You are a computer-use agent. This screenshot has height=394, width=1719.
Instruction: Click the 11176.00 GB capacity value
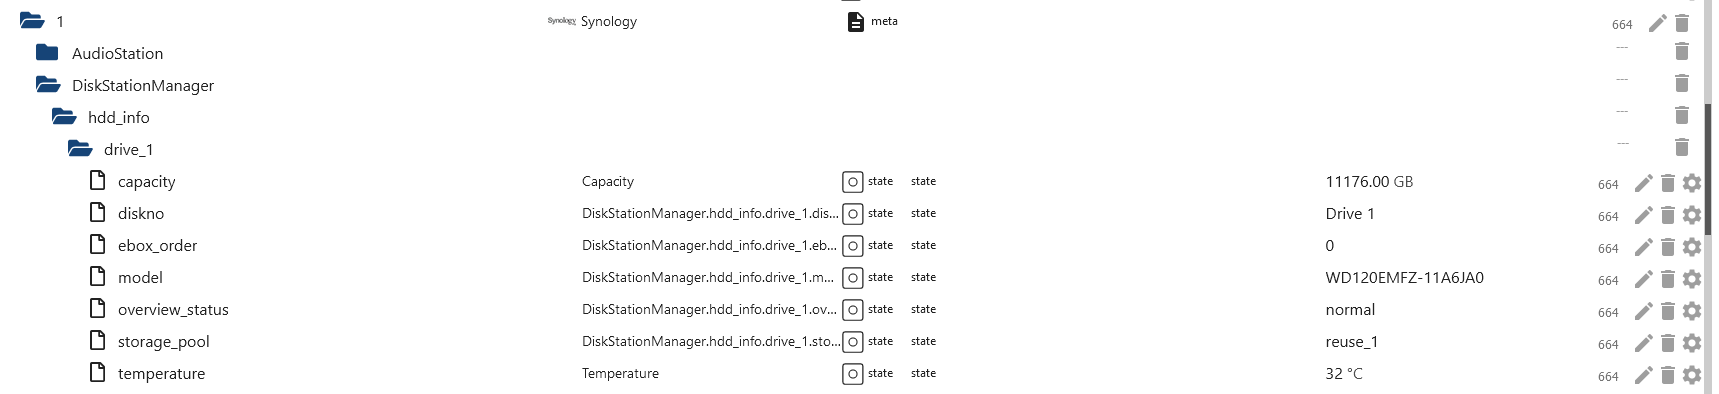(1369, 182)
